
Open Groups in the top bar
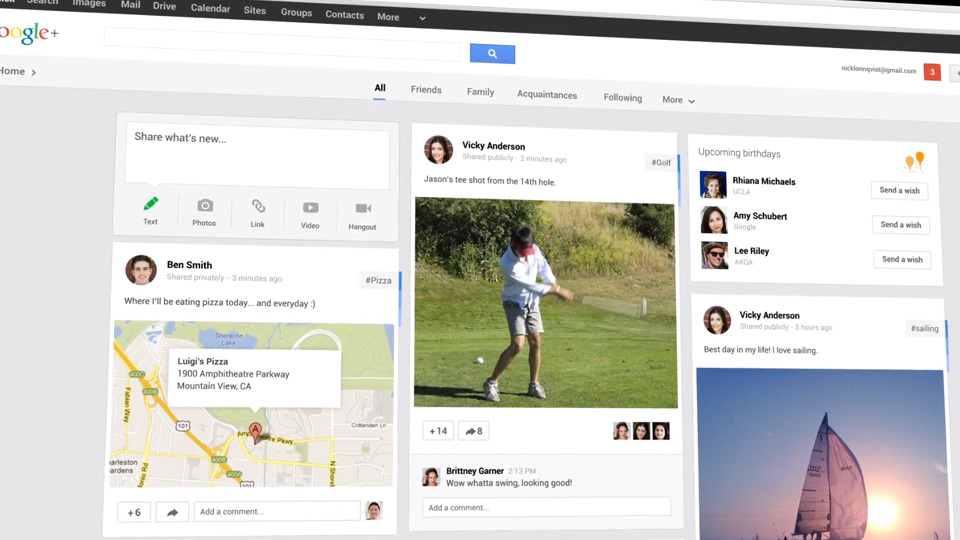point(296,12)
